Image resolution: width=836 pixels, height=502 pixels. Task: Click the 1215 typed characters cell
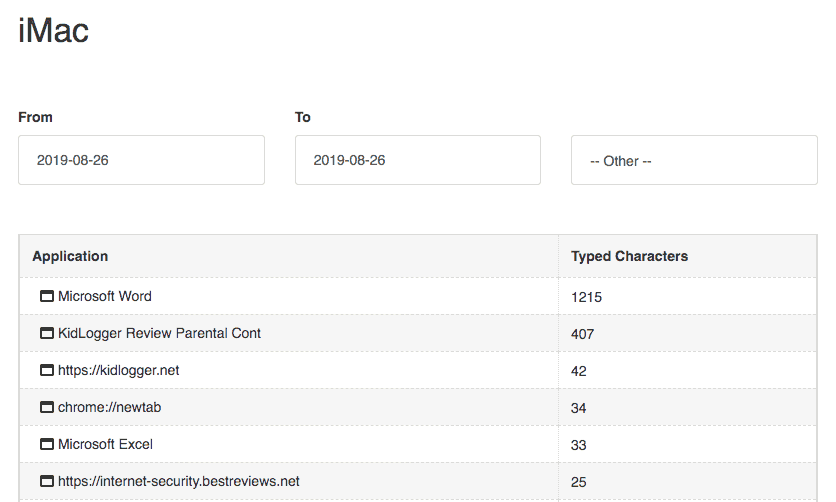pyautogui.click(x=586, y=297)
